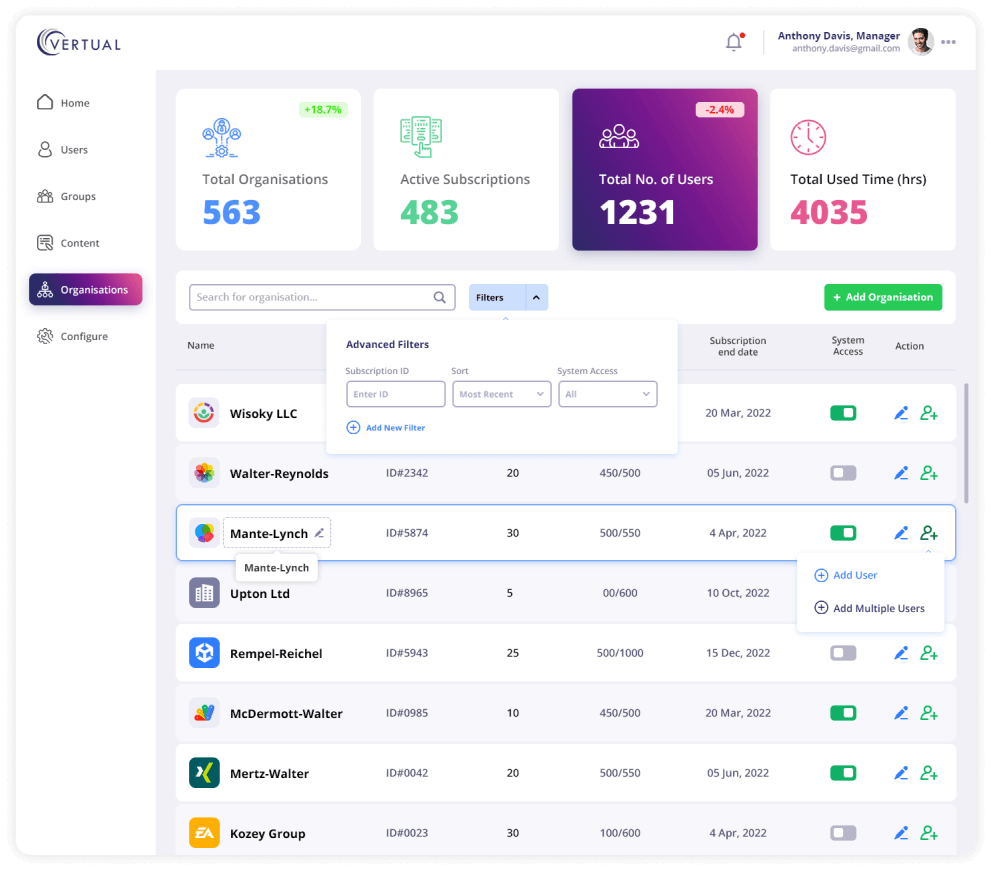
Task: Click the notification bell icon
Action: click(734, 42)
